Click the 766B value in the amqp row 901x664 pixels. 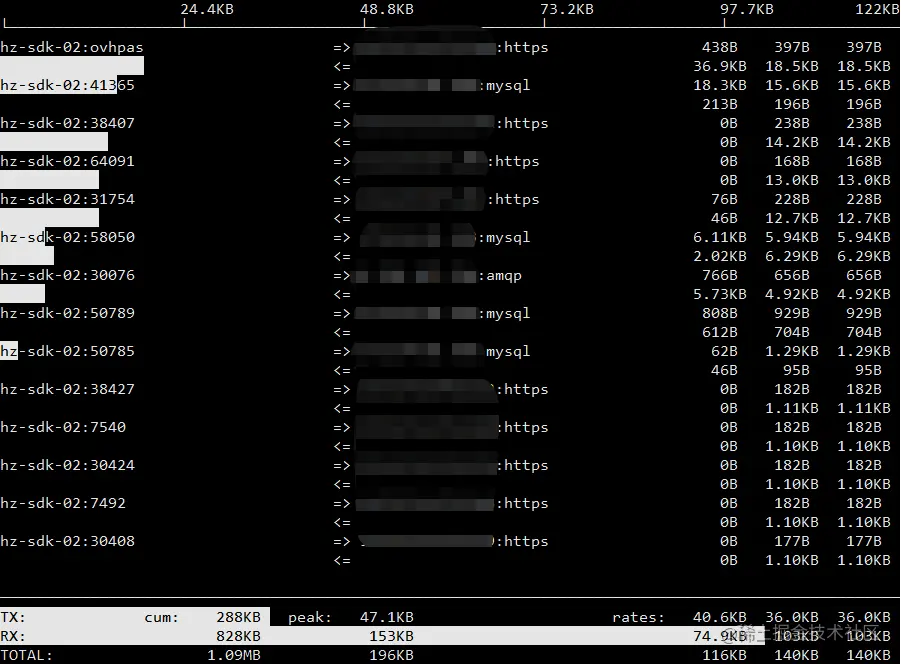[x=719, y=275]
